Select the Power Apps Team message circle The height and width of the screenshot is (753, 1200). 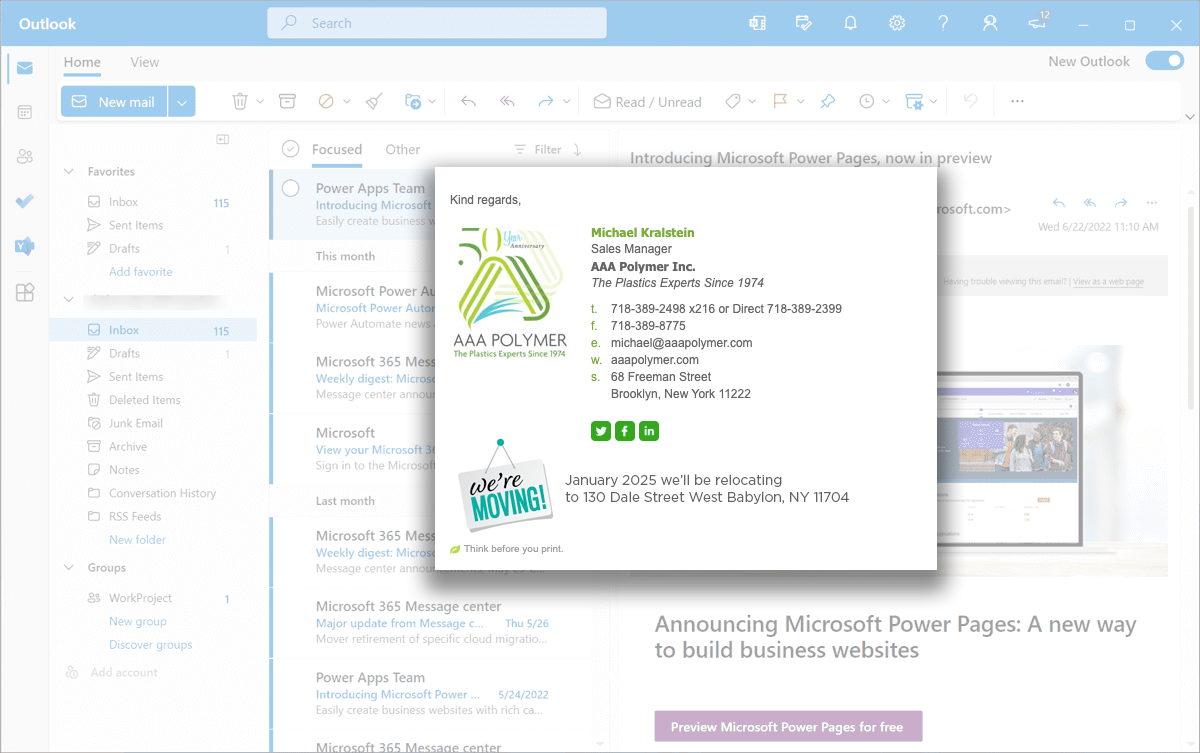click(291, 188)
